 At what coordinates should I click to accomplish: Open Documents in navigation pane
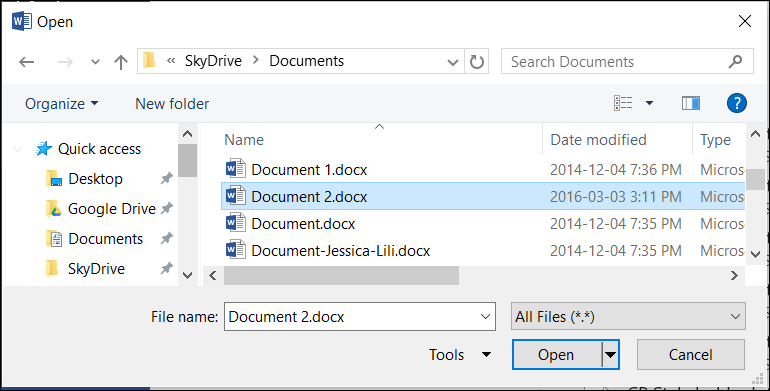coord(106,239)
